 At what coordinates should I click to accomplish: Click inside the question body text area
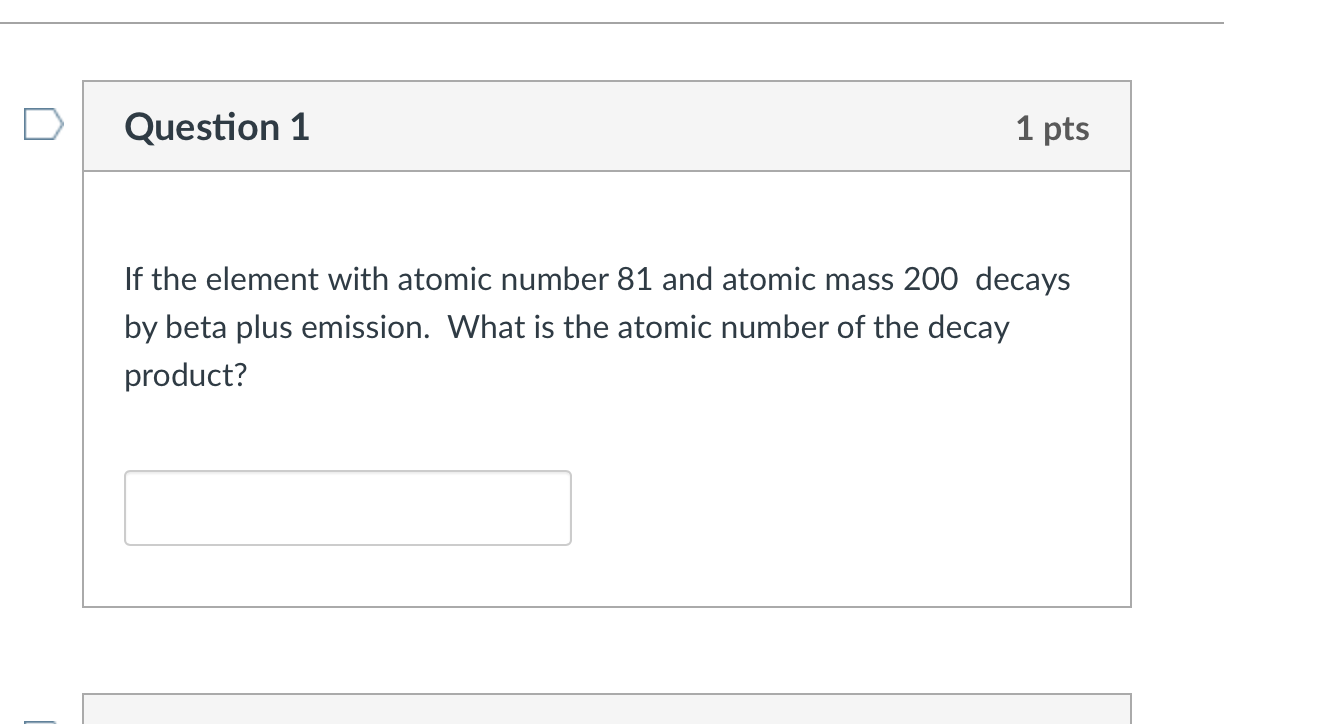coord(597,327)
